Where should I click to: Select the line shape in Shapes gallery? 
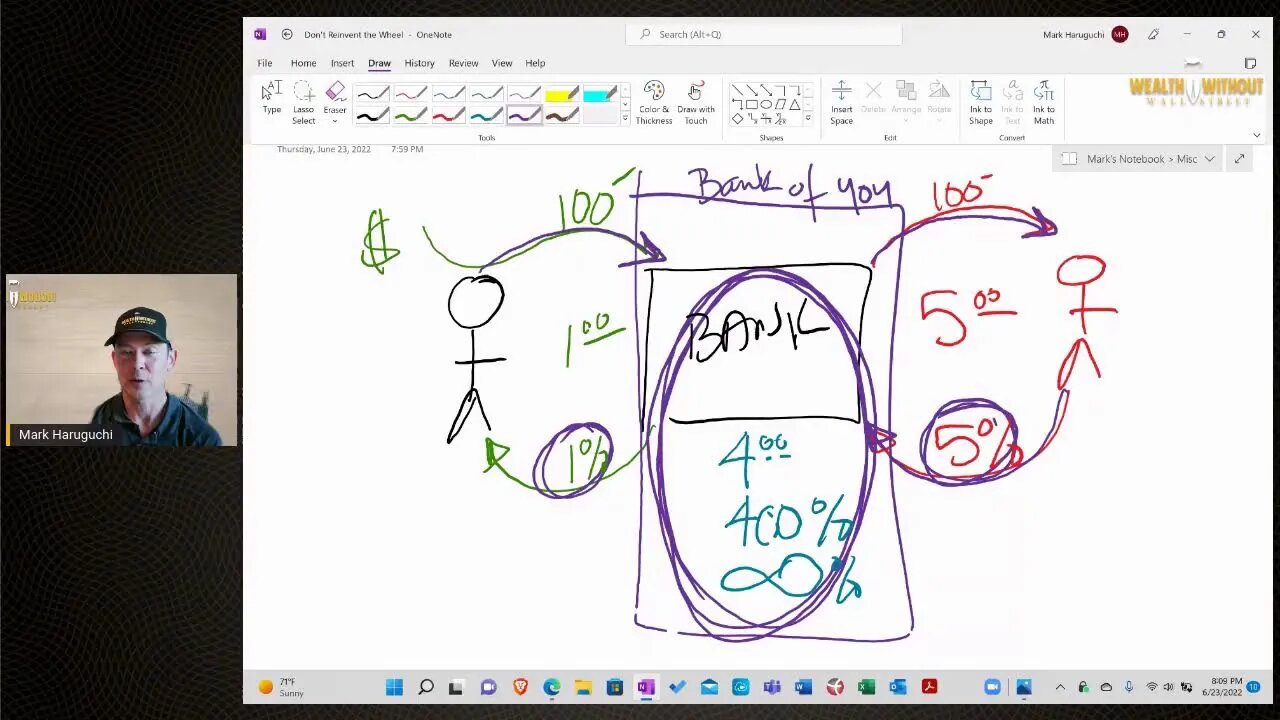(x=737, y=90)
